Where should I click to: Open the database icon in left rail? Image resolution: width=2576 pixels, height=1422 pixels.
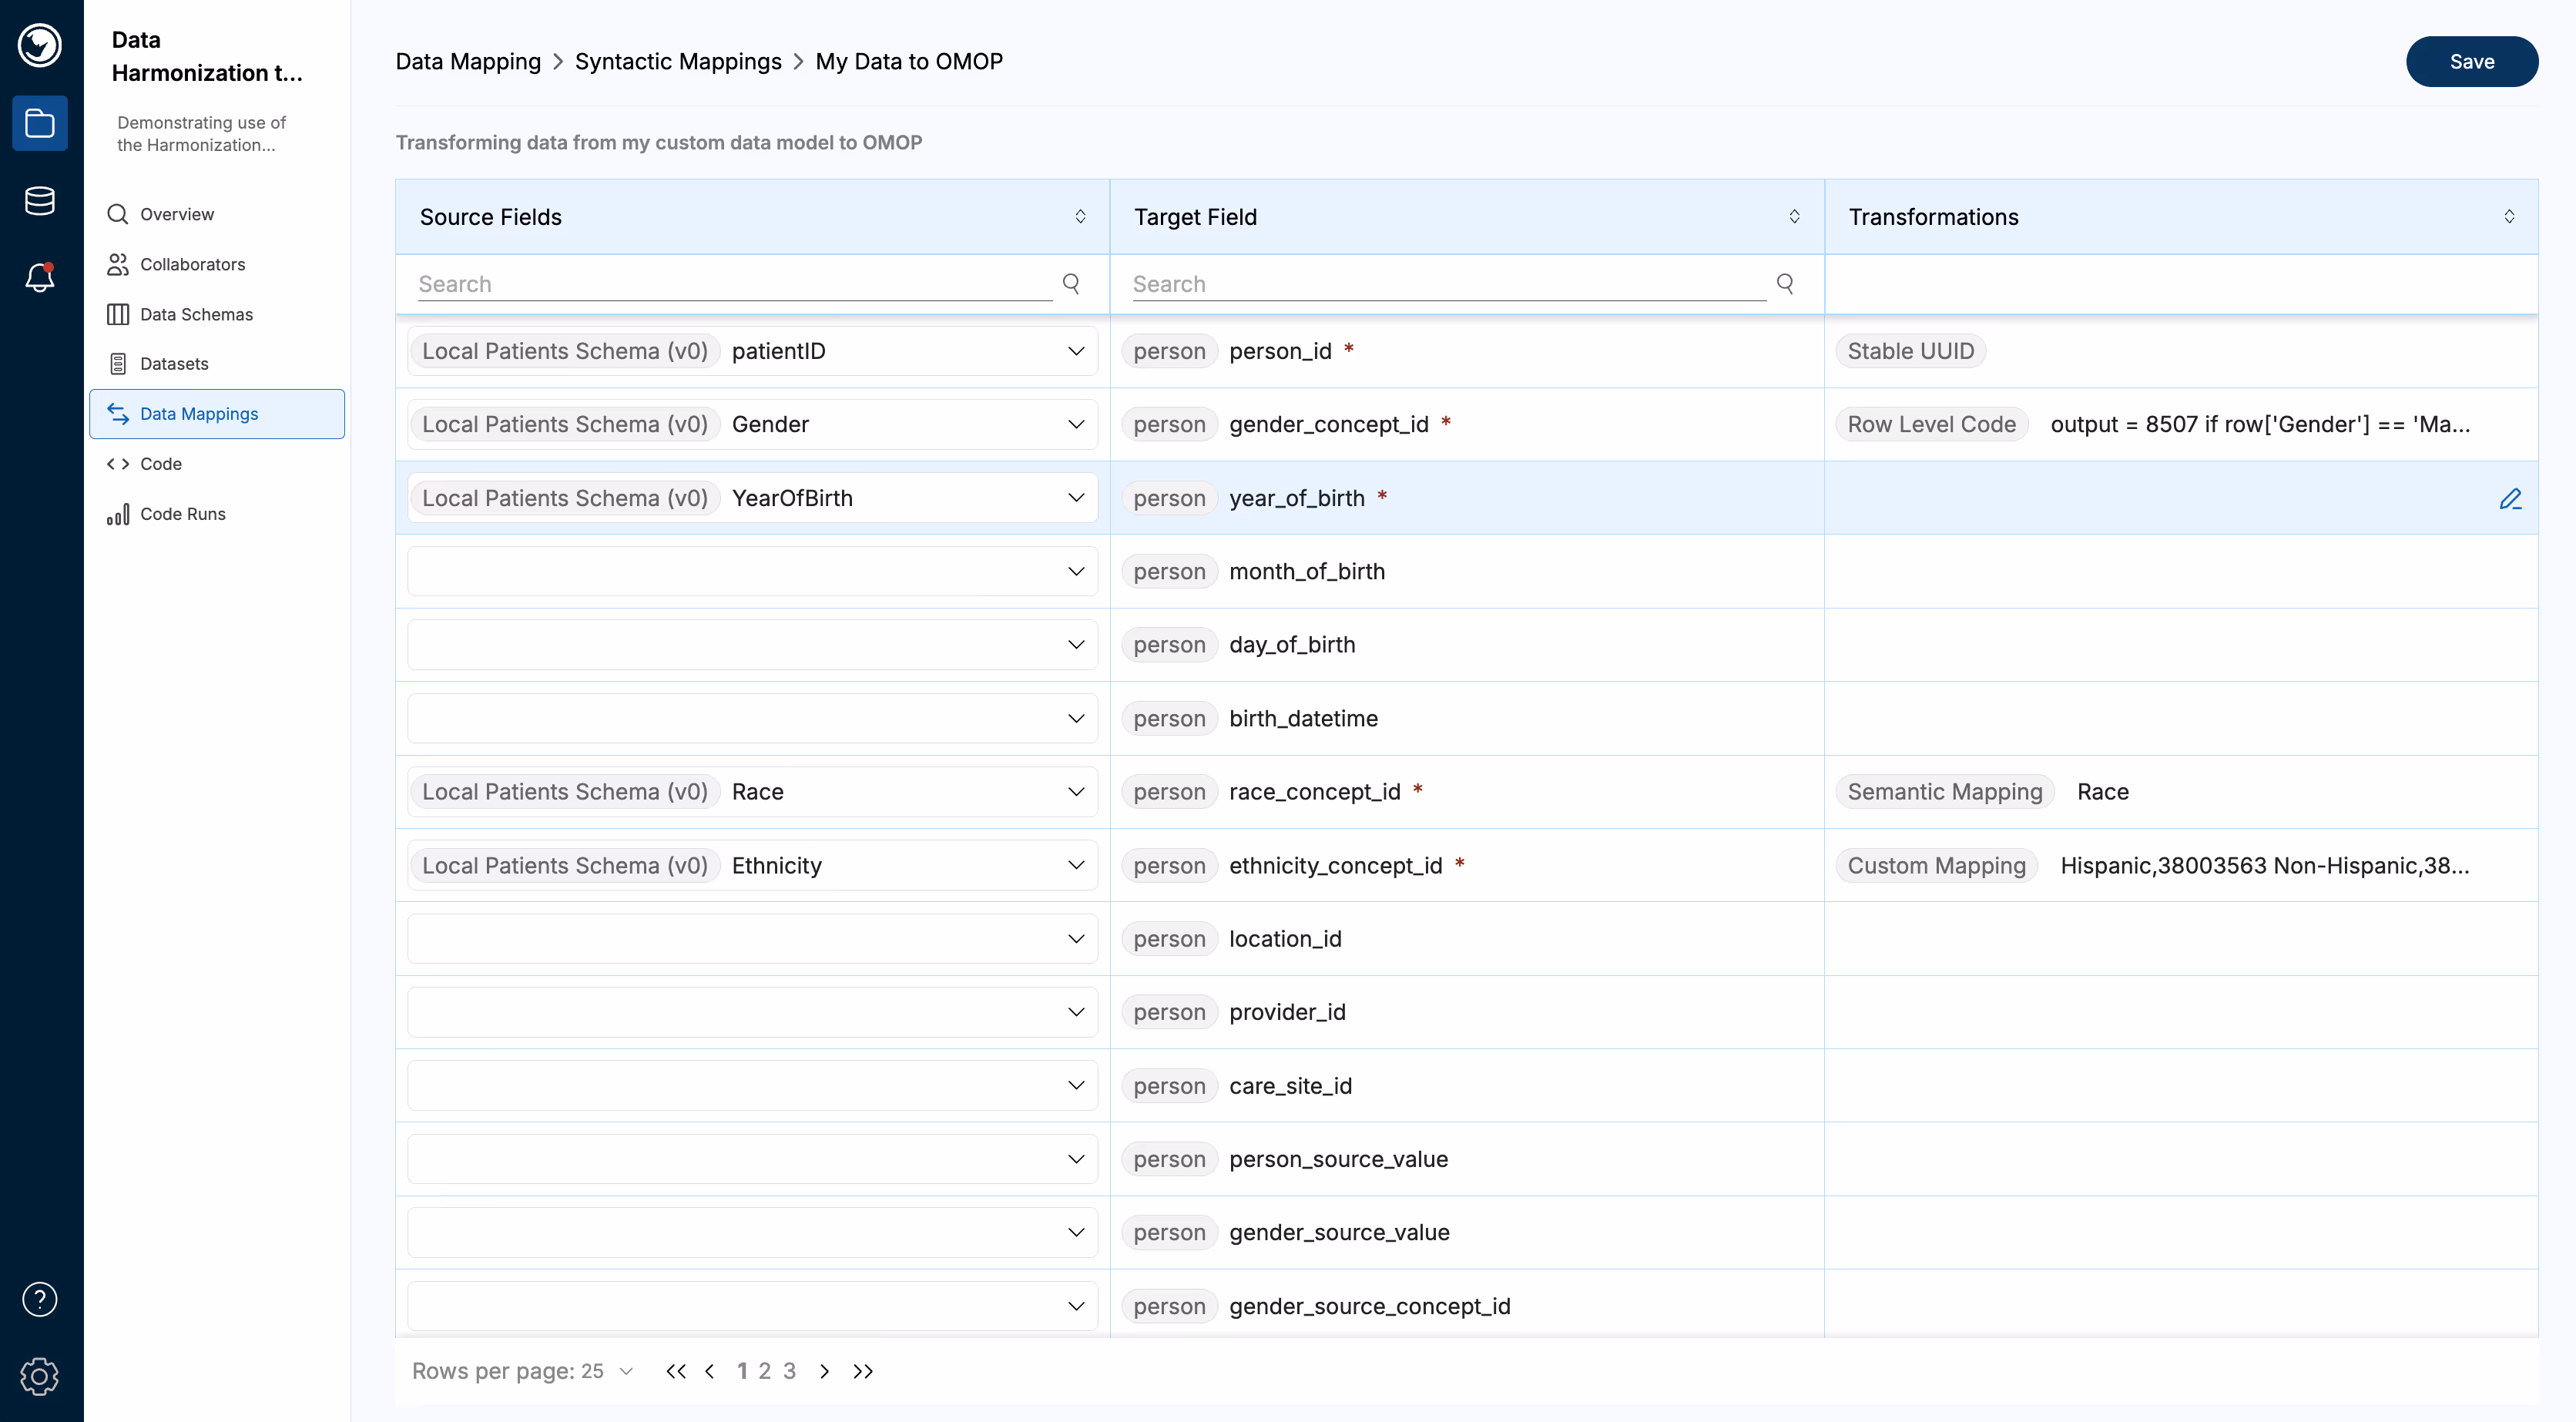coord(40,200)
